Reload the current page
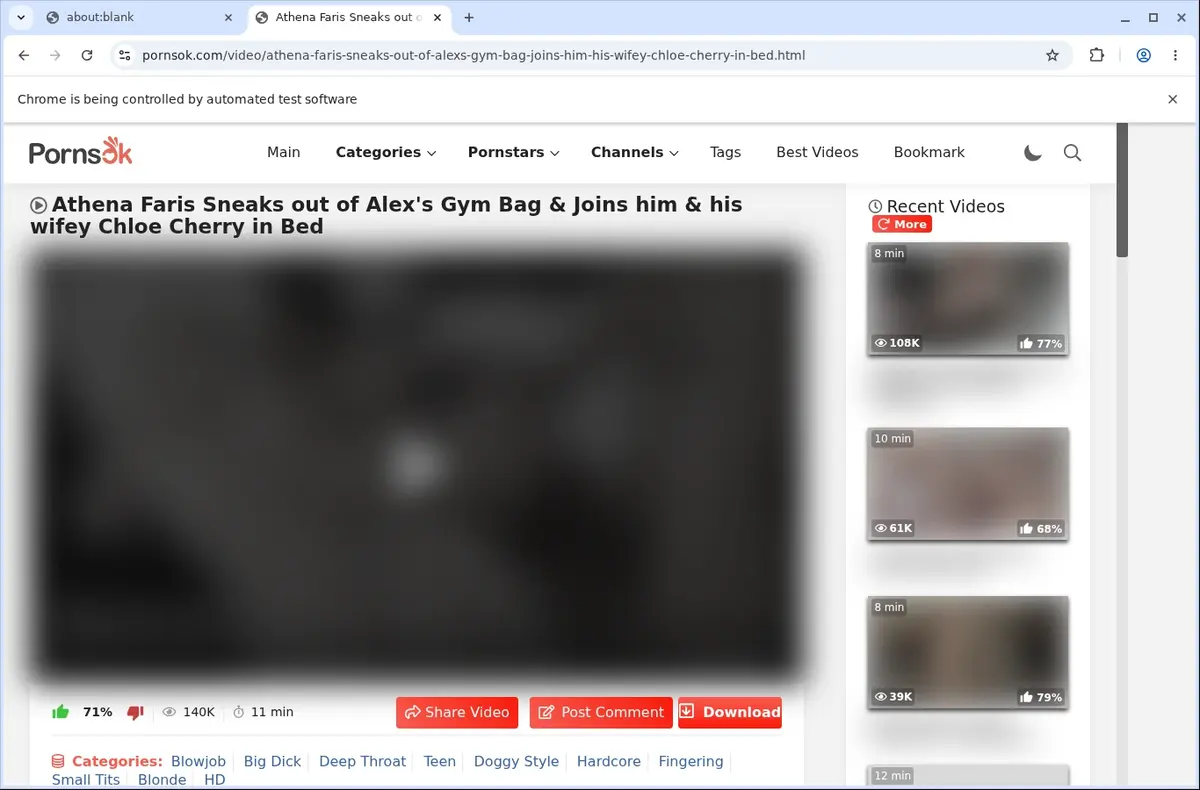 tap(87, 56)
